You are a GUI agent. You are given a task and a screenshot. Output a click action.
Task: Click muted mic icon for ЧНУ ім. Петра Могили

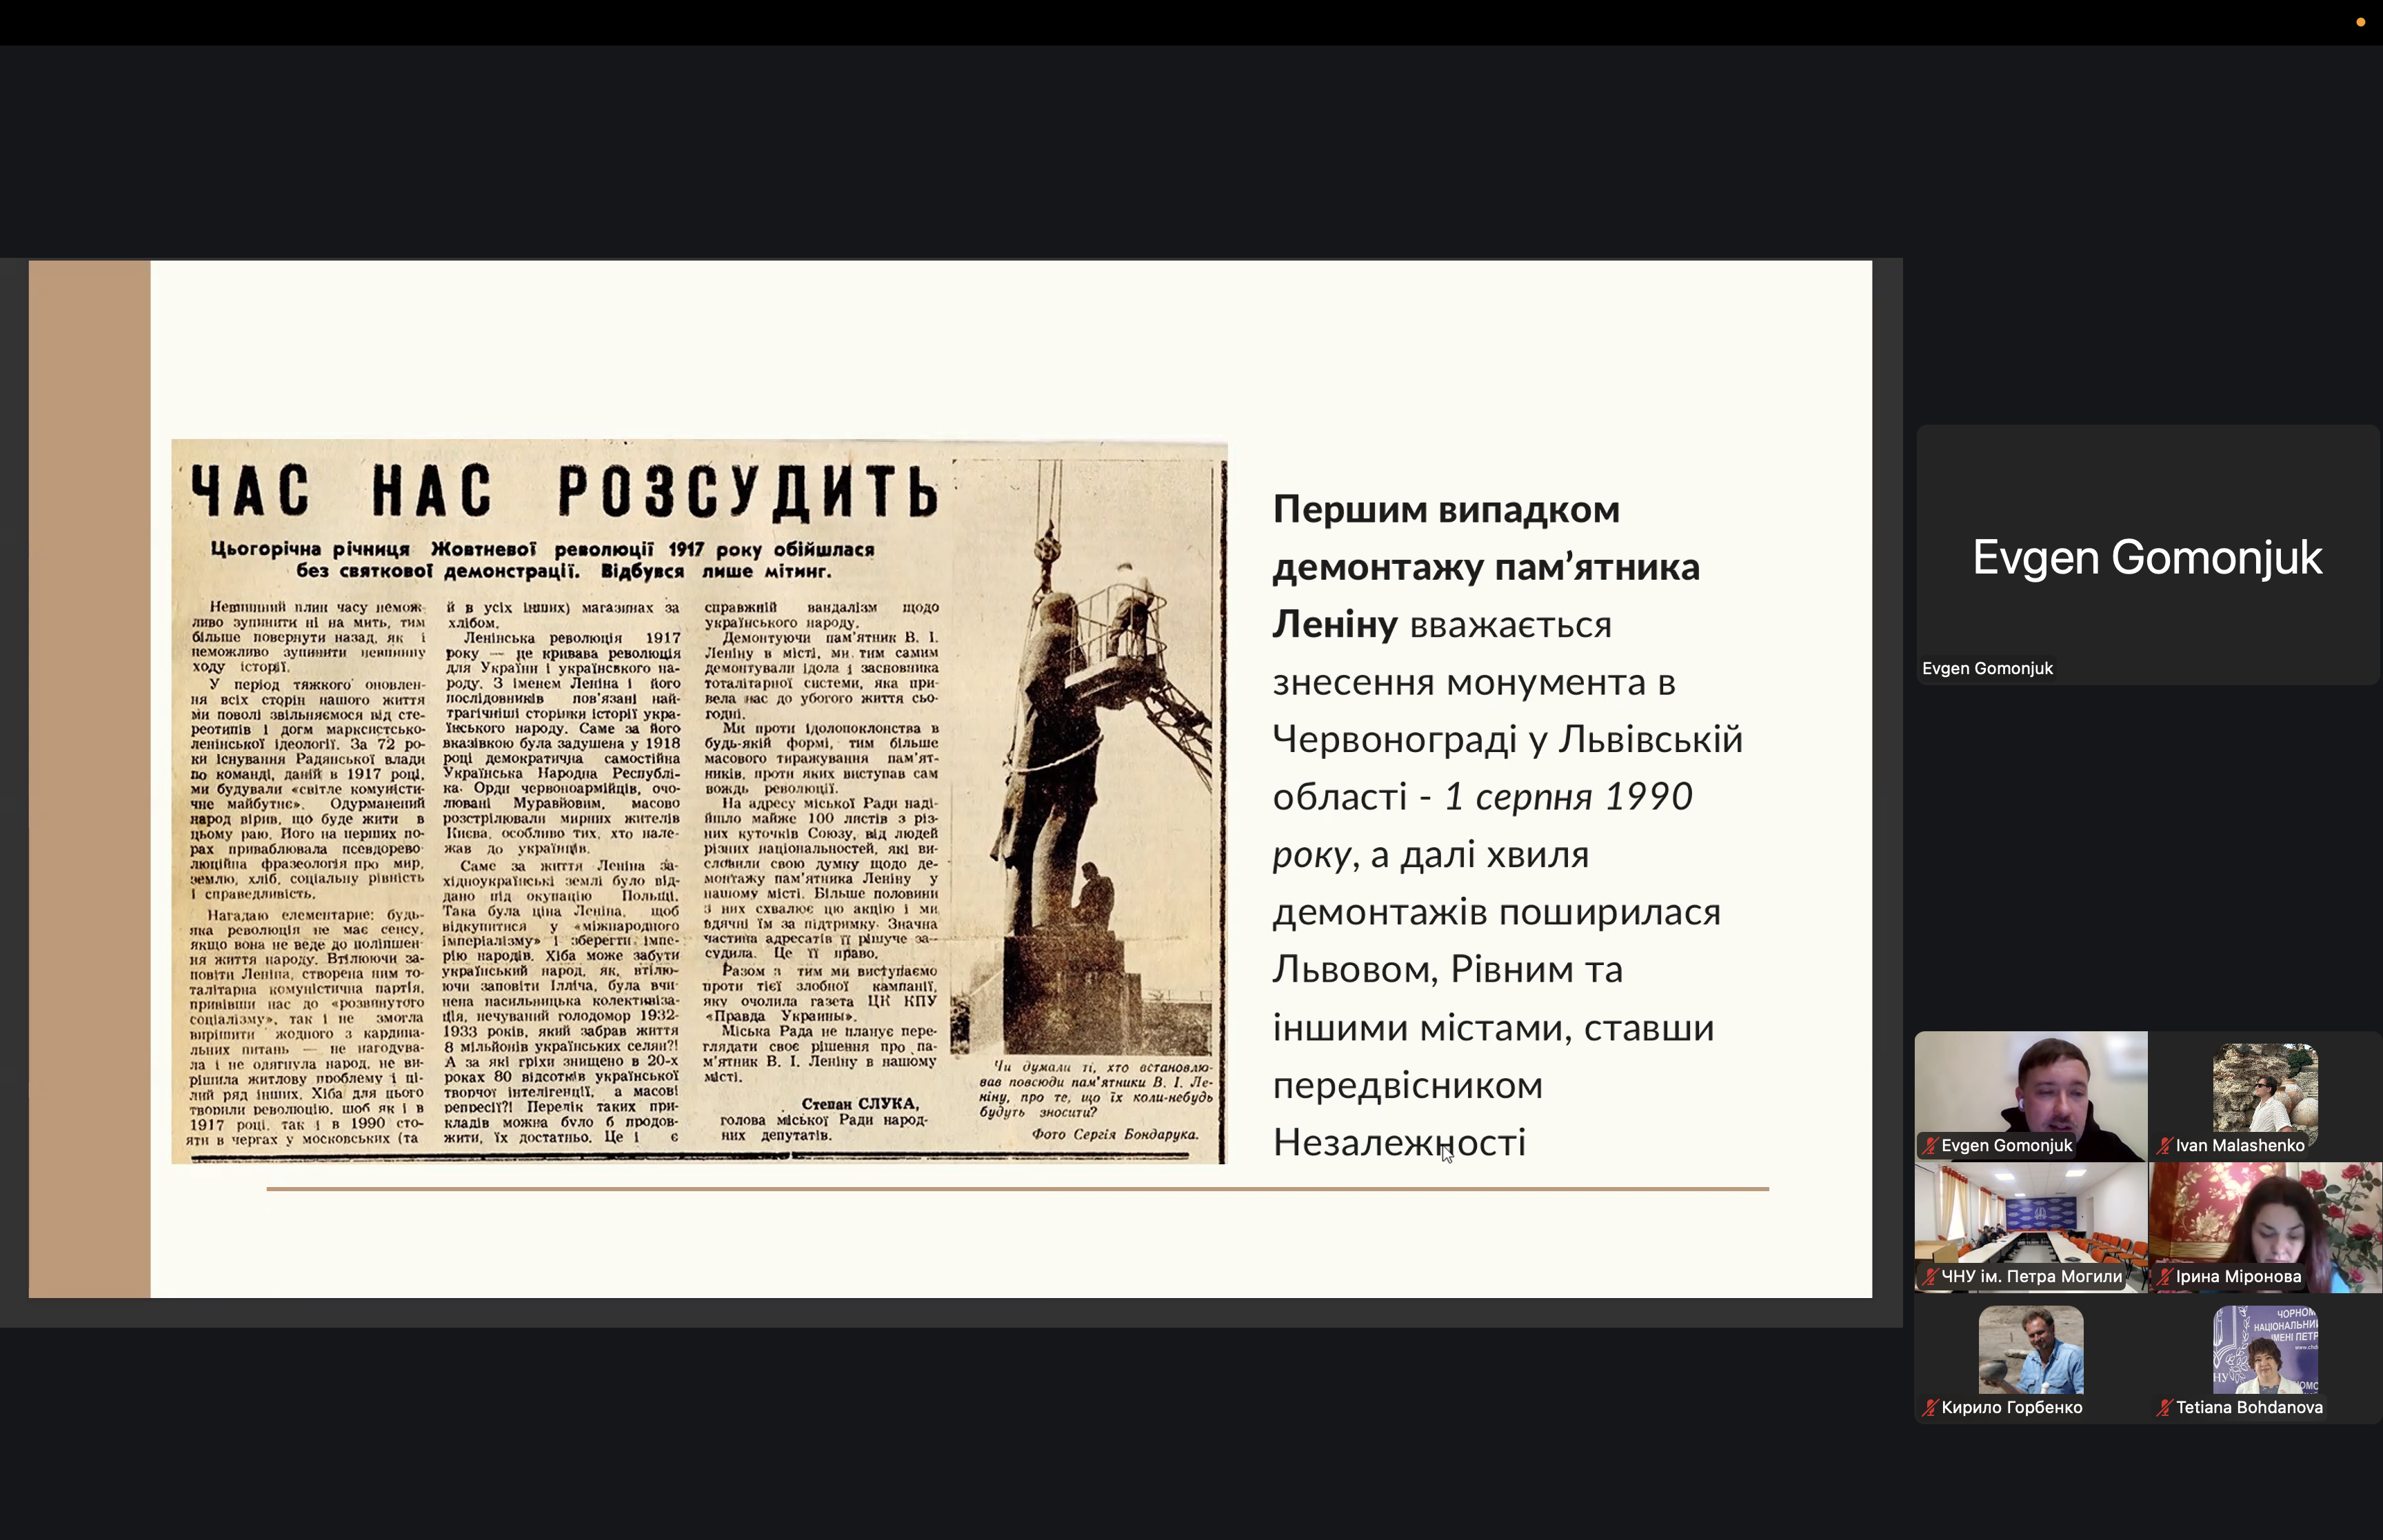(1930, 1277)
